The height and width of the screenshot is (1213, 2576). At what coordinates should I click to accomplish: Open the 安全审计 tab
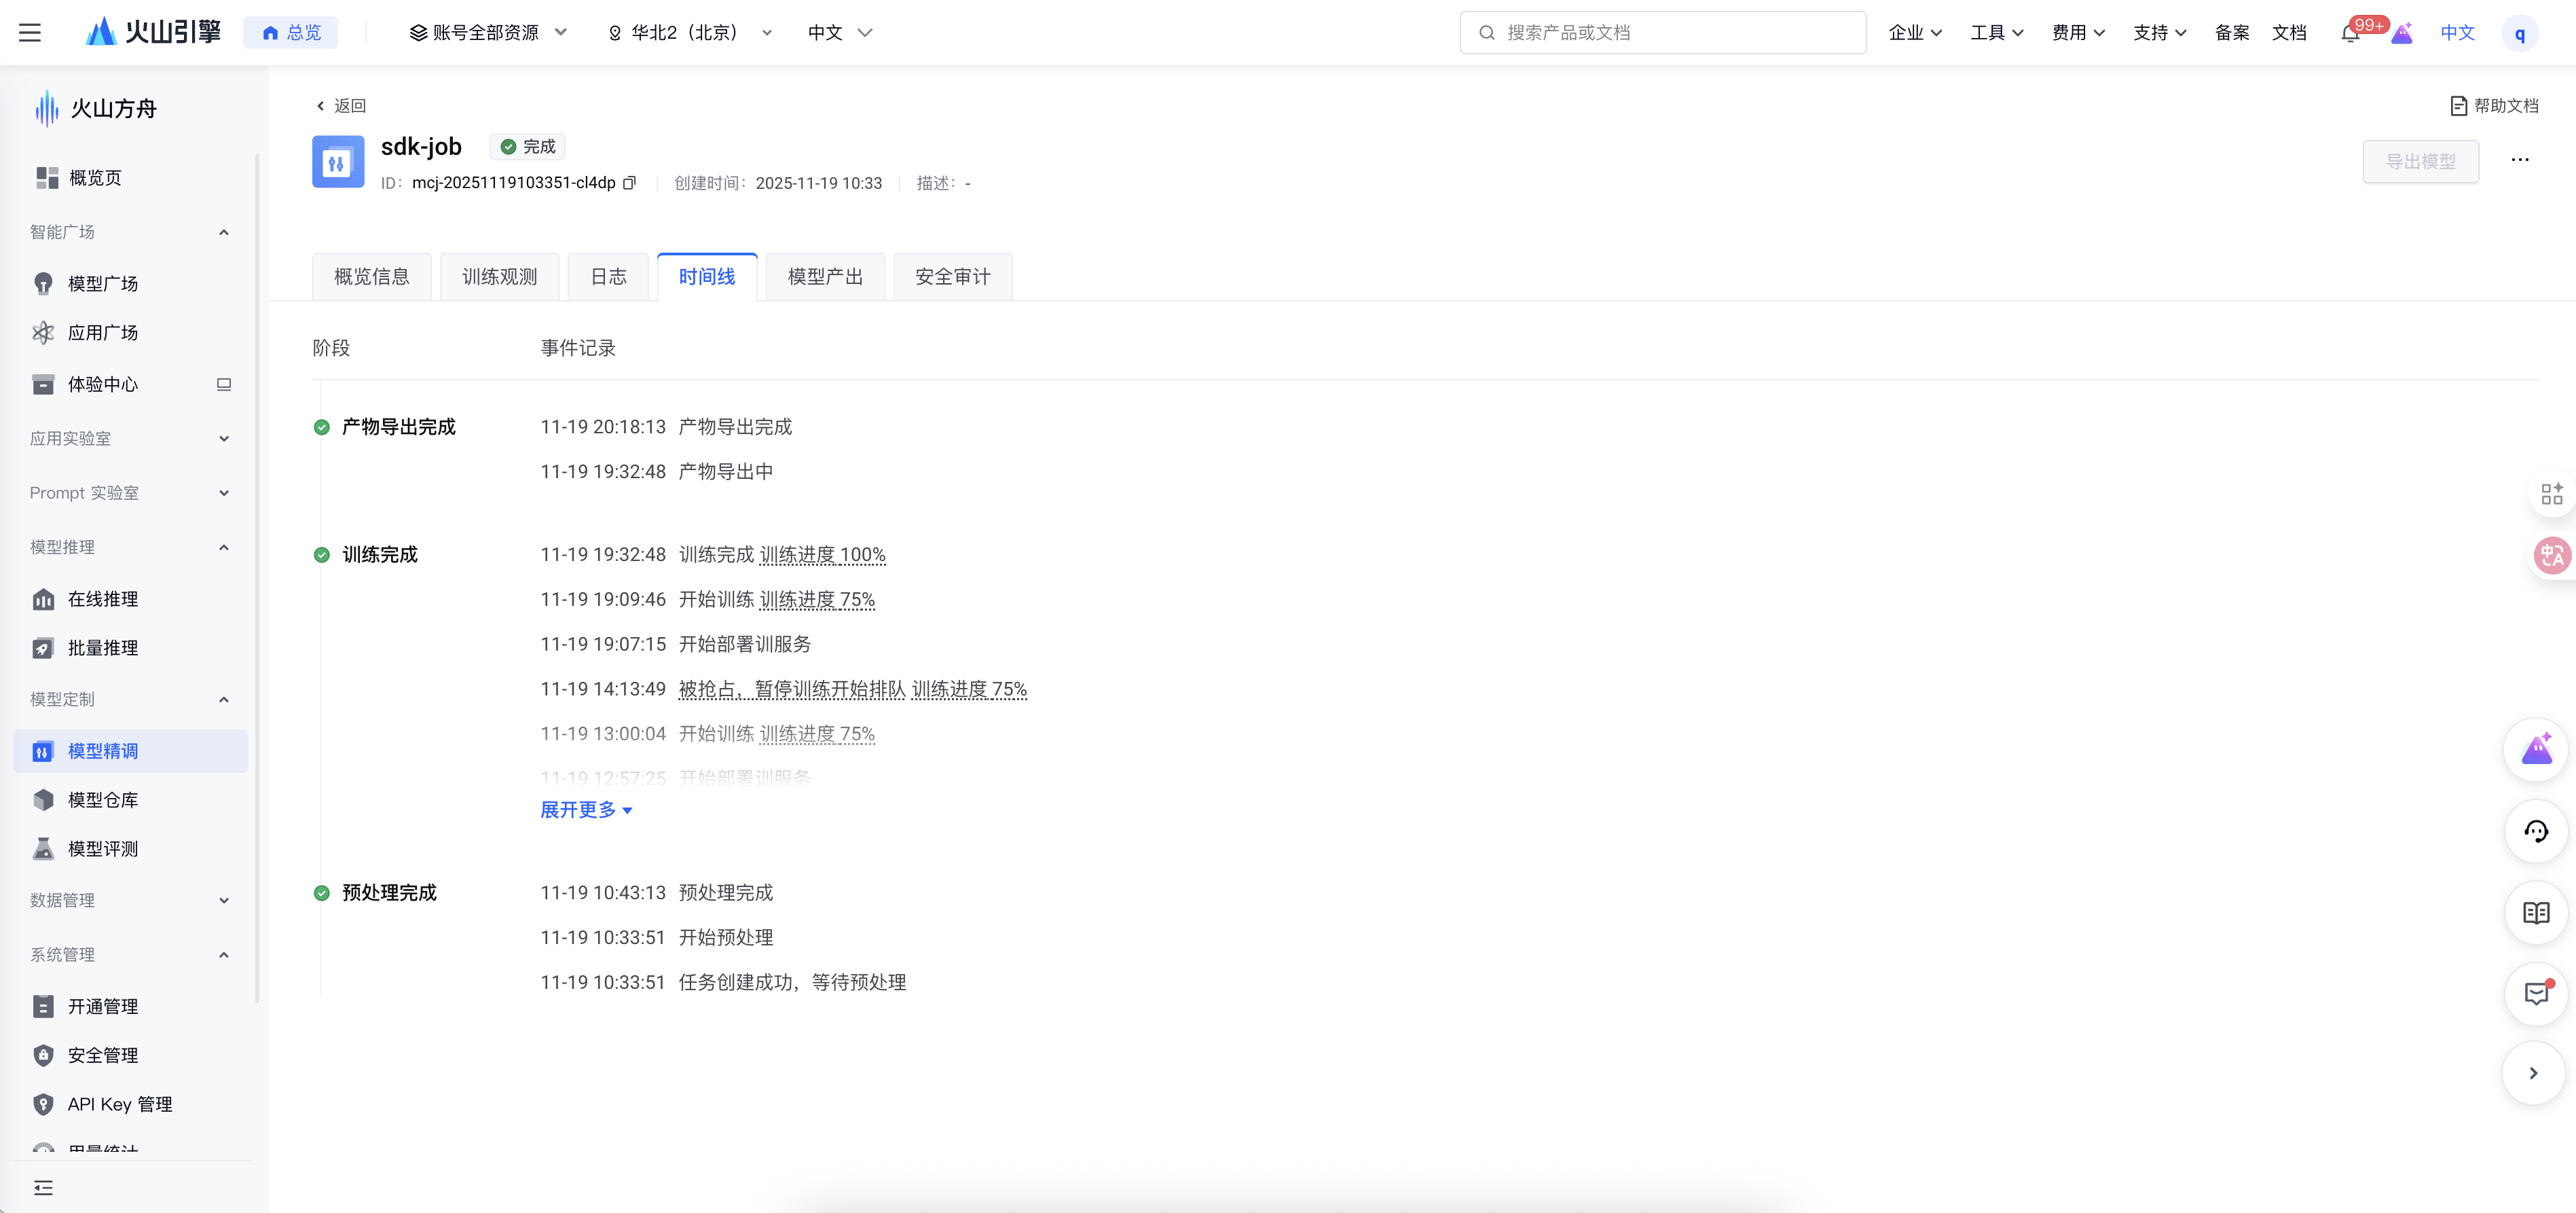952,276
